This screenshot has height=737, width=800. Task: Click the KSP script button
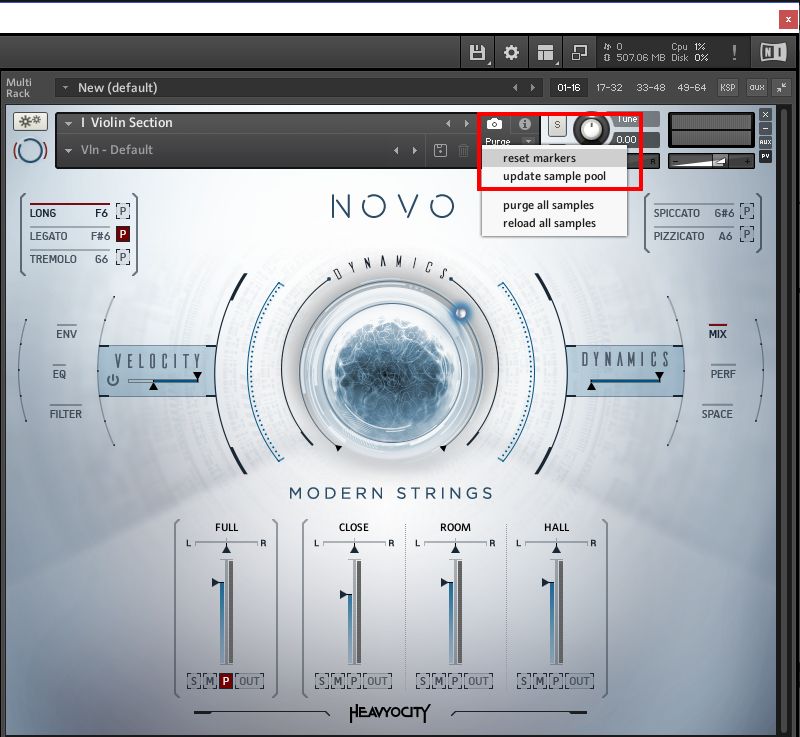point(728,87)
